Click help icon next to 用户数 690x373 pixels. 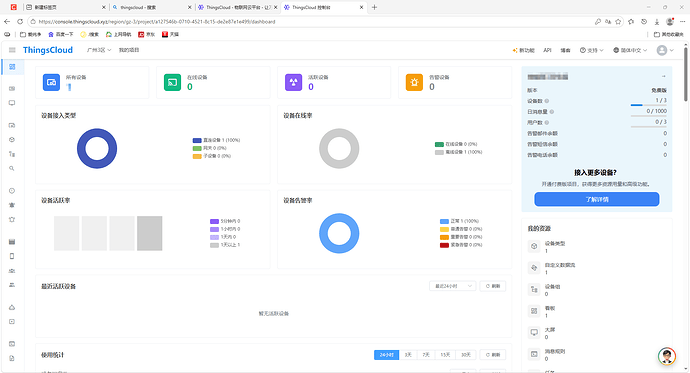tap(547, 122)
